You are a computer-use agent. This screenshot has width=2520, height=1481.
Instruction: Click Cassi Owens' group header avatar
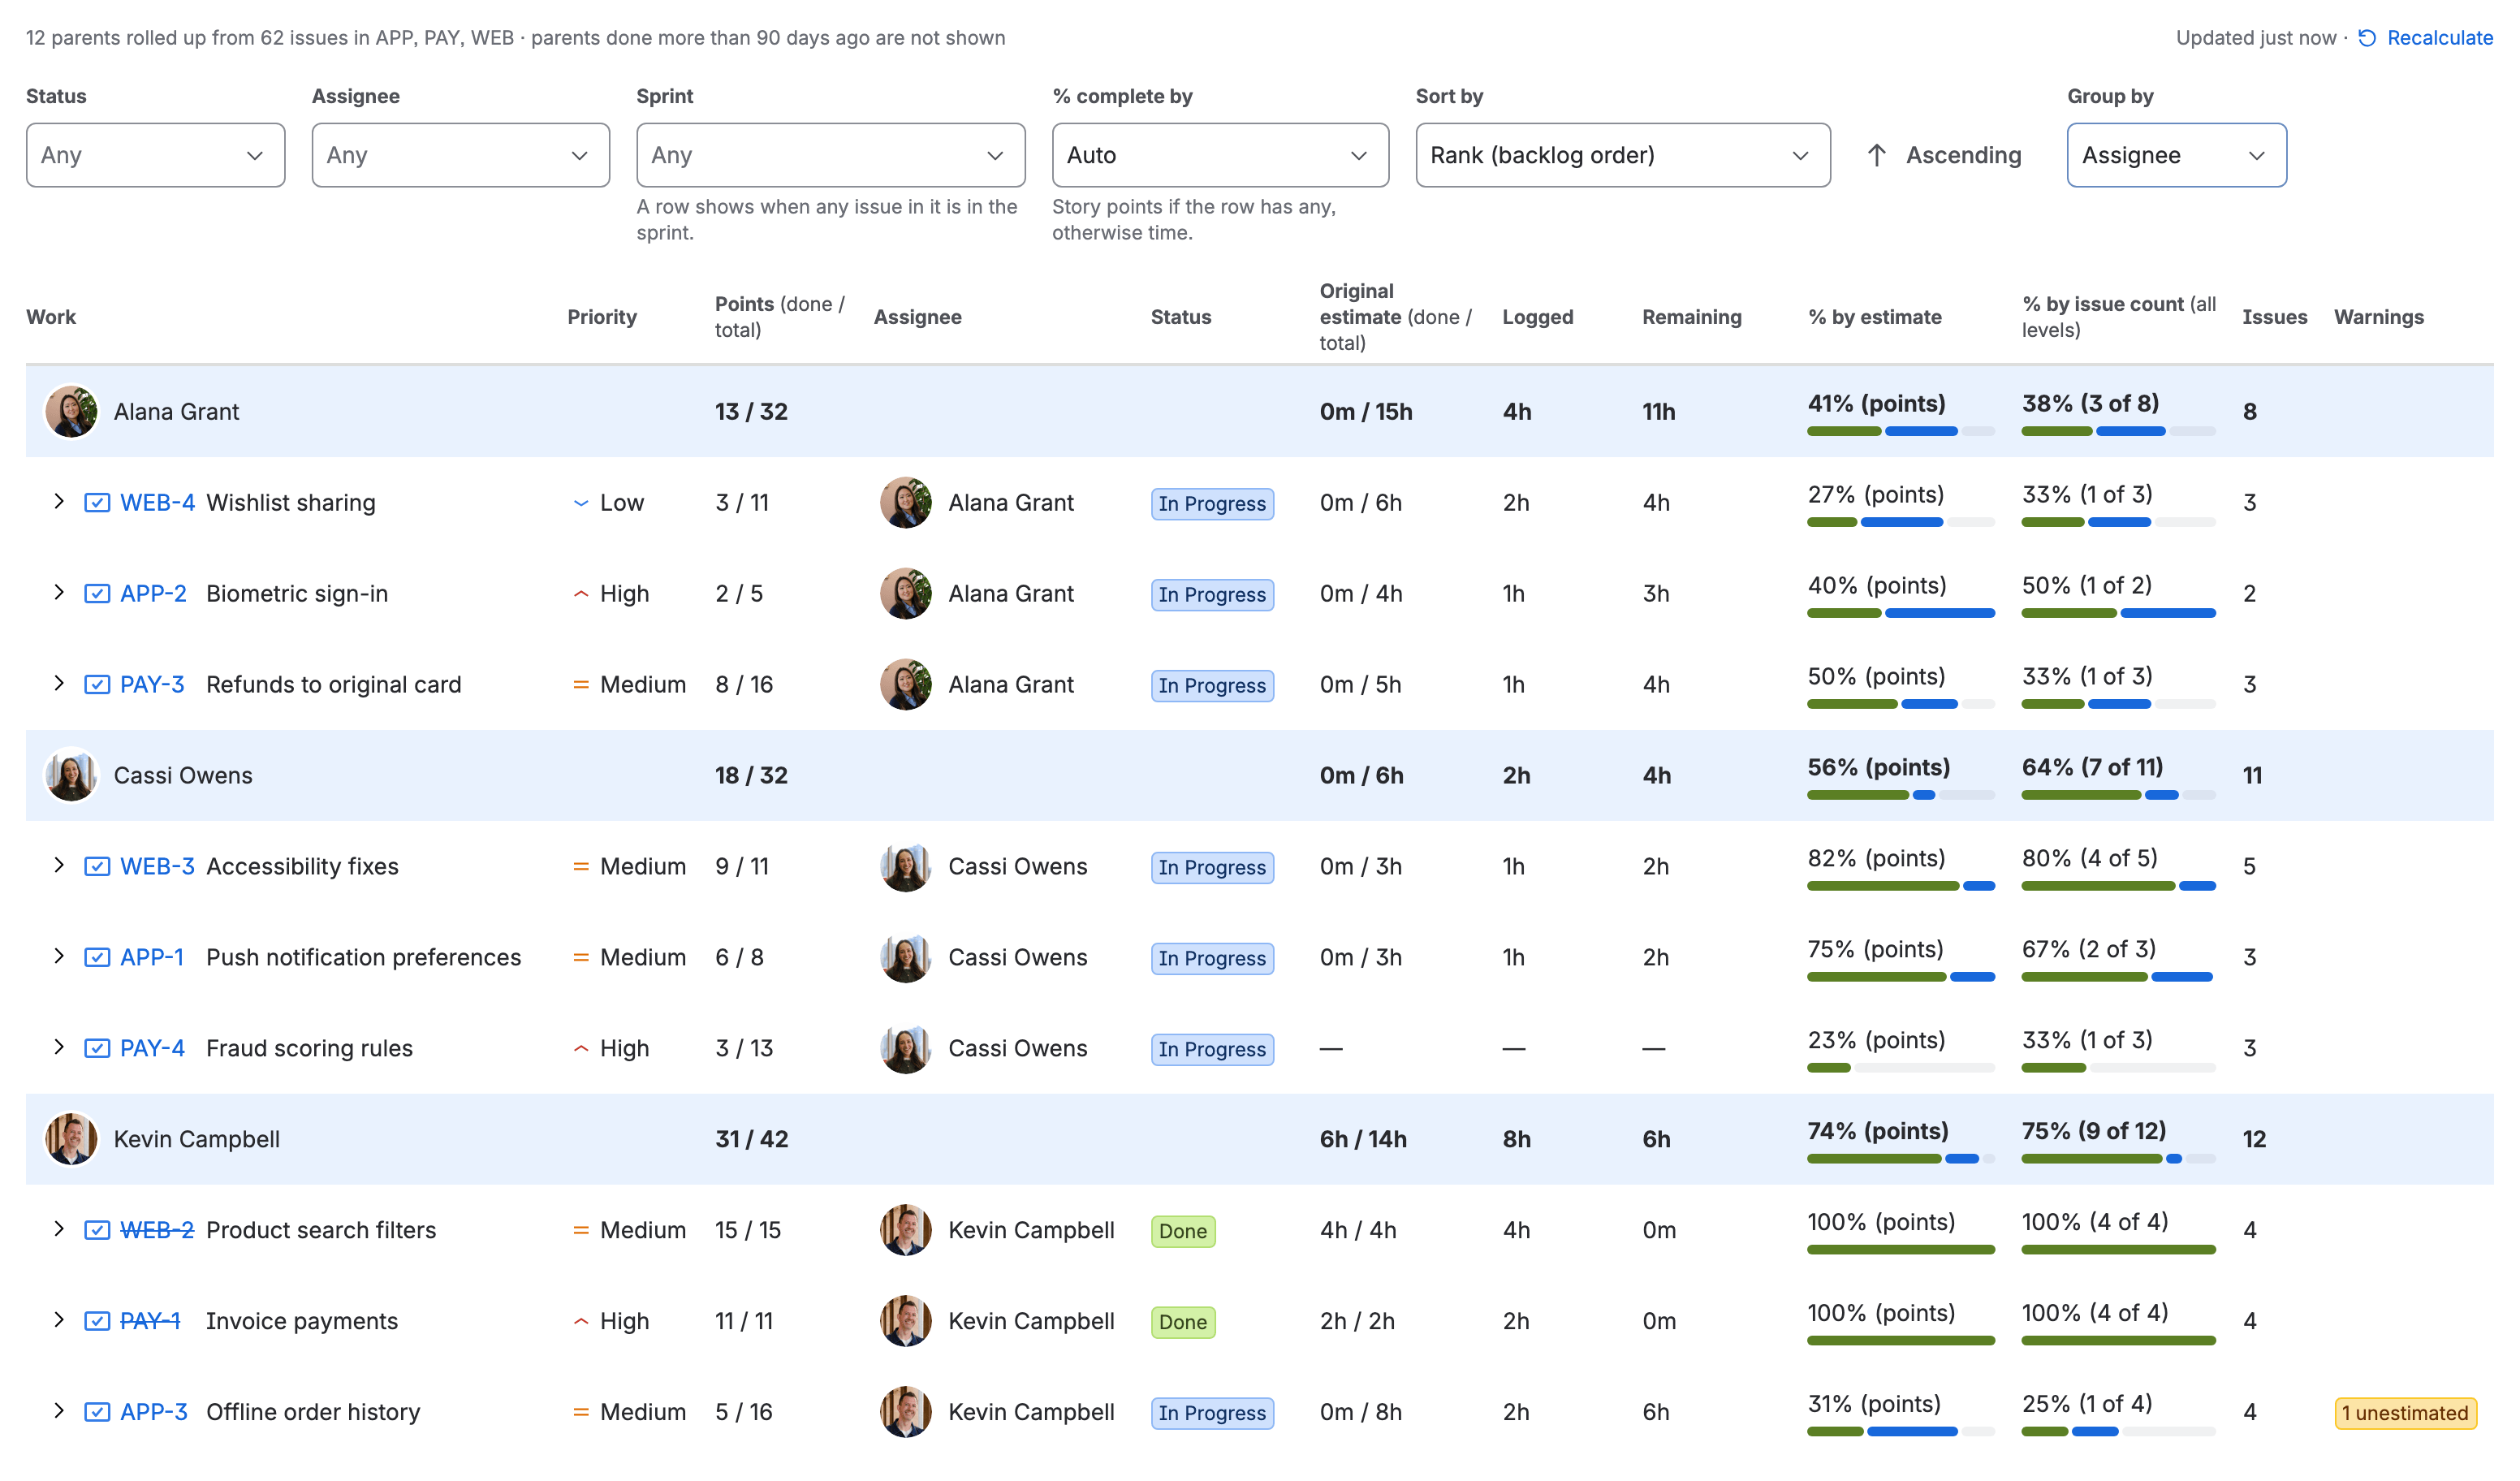pyautogui.click(x=72, y=775)
